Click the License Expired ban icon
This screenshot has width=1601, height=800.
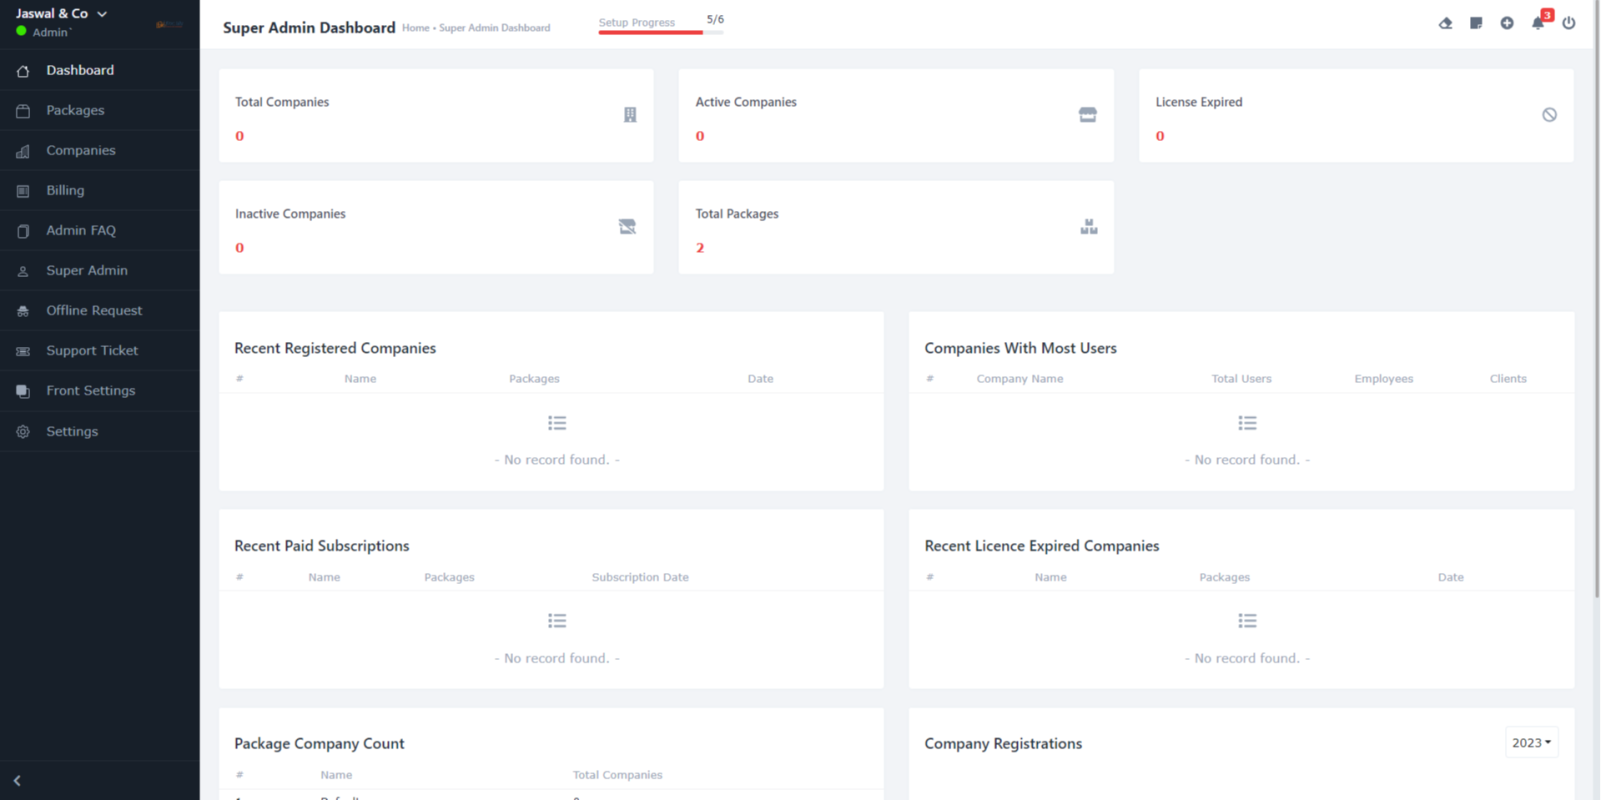coord(1549,115)
